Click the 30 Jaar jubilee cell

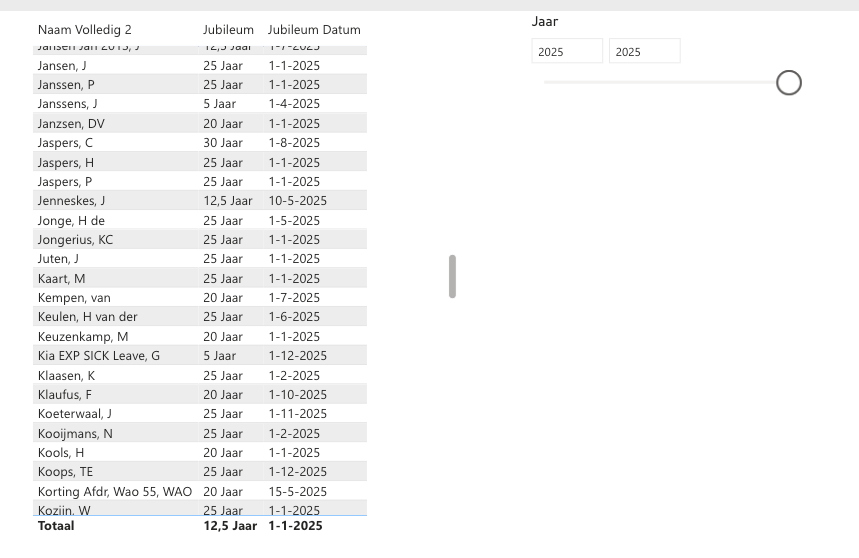click(x=223, y=143)
